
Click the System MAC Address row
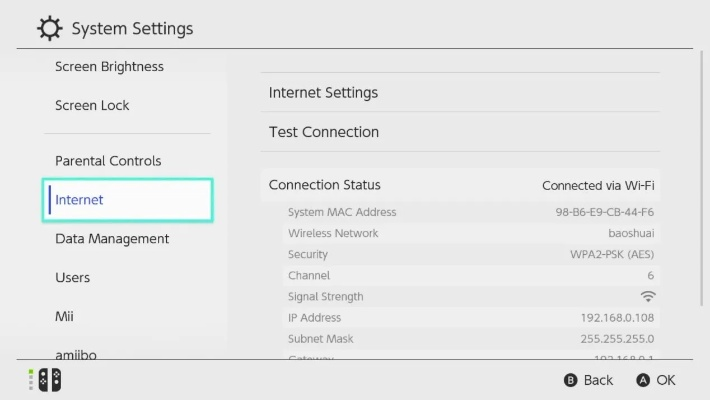click(x=460, y=212)
